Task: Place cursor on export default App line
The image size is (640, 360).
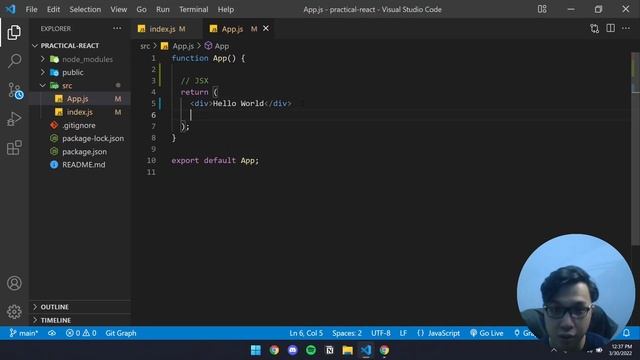Action: [215, 160]
